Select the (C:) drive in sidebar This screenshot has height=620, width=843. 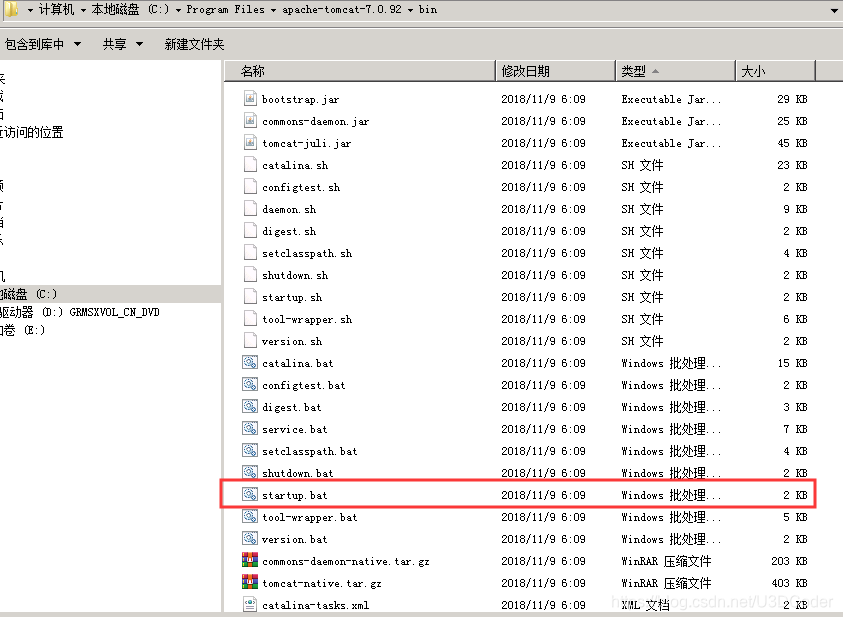point(110,294)
